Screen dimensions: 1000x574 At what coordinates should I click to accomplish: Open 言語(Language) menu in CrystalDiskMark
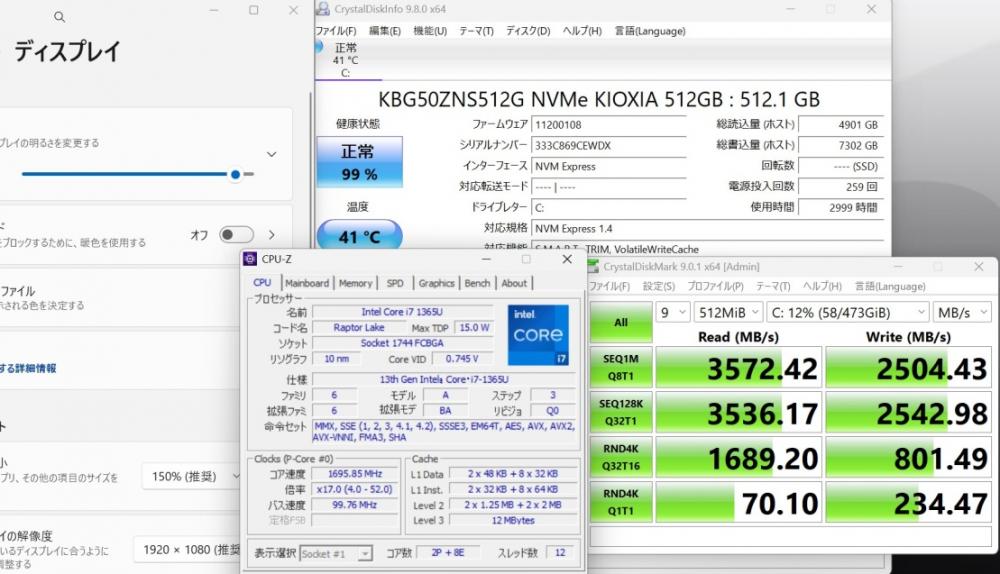[890, 286]
